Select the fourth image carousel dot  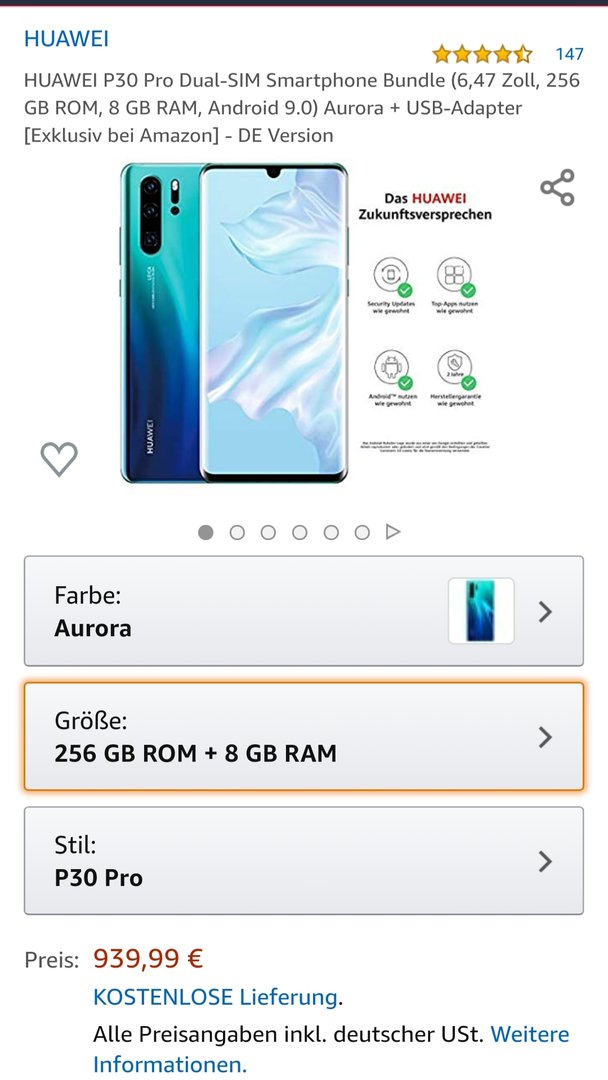pyautogui.click(x=300, y=532)
